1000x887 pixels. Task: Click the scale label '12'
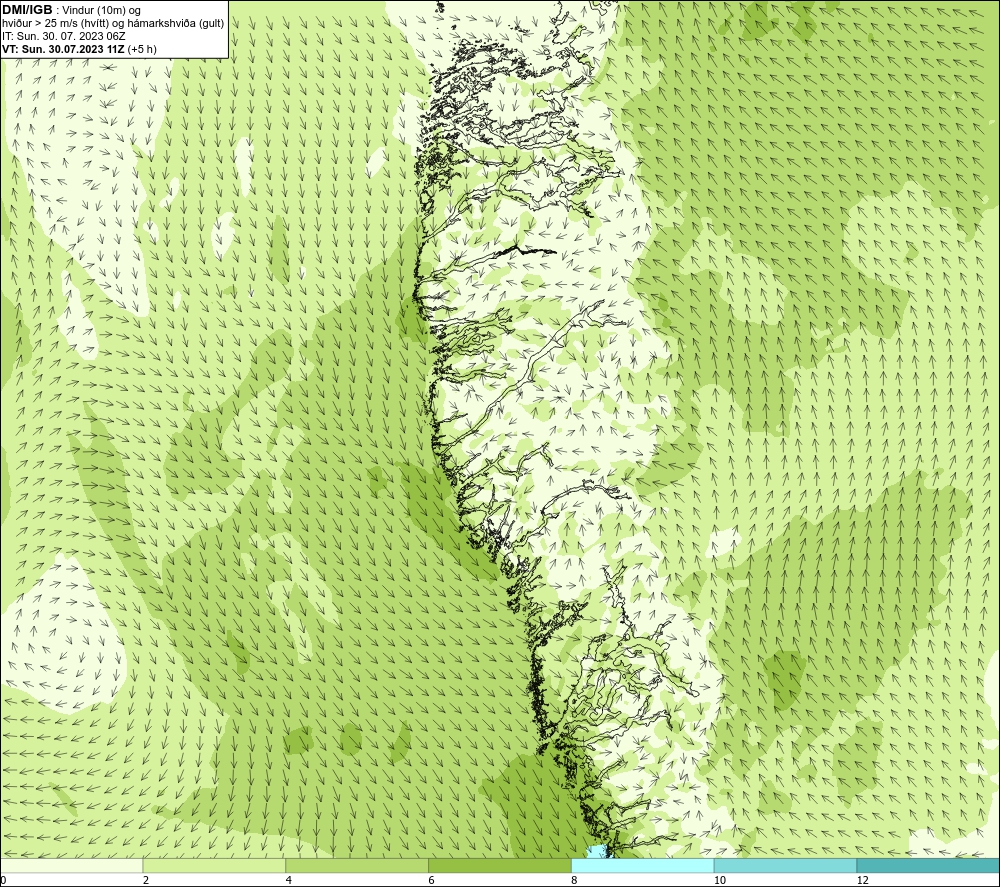863,880
